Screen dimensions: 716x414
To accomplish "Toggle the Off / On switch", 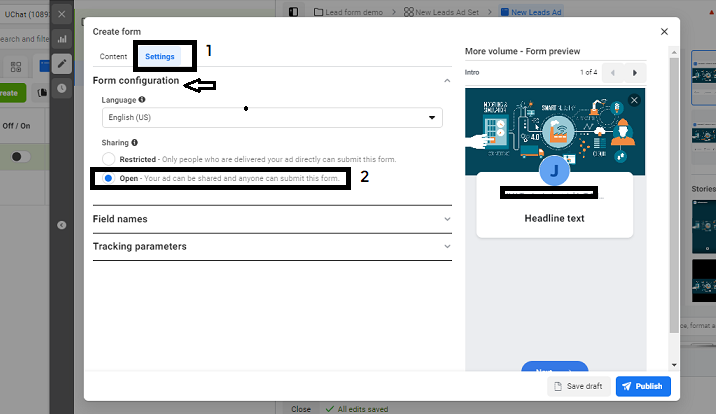I will click(x=20, y=157).
